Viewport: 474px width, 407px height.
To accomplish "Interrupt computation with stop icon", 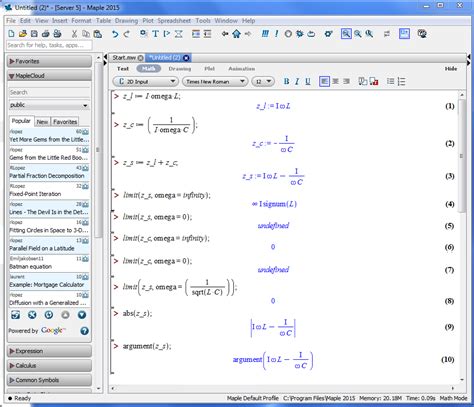I will [x=288, y=34].
